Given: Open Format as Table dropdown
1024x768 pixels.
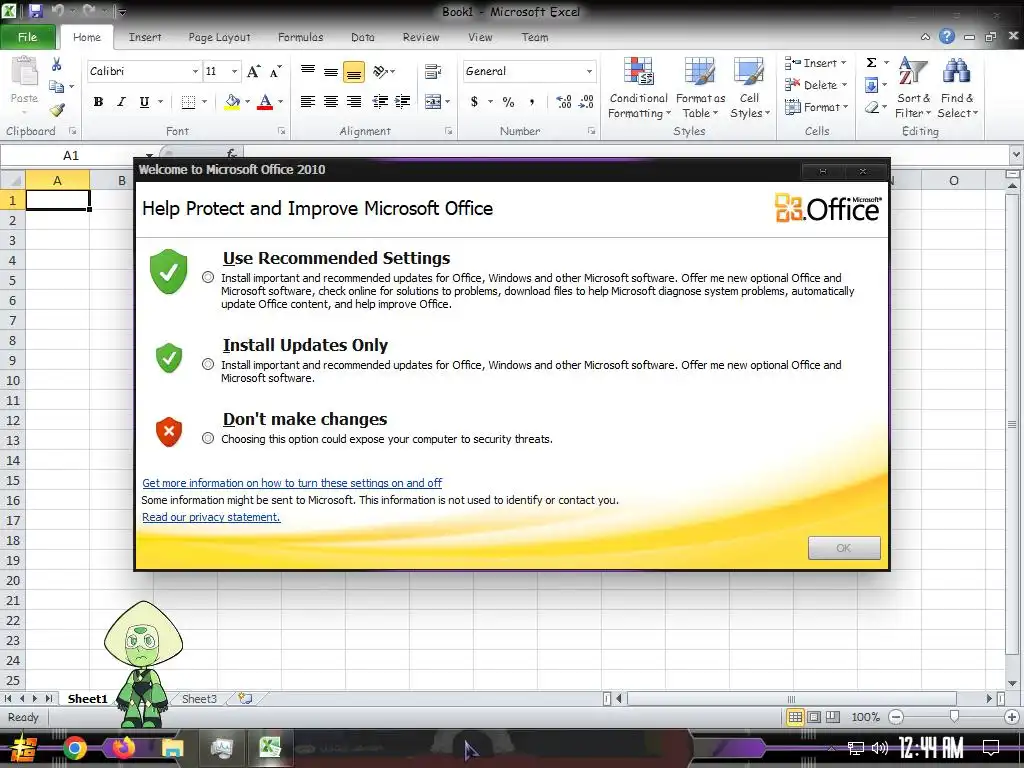Looking at the screenshot, I should coord(700,88).
